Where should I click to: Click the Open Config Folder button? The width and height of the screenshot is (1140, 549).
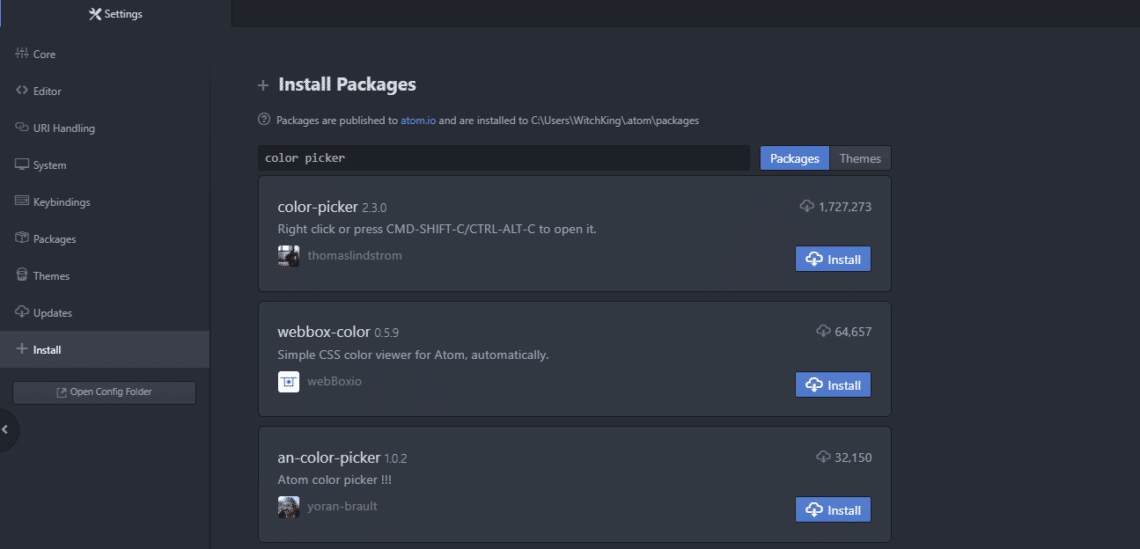click(x=104, y=393)
